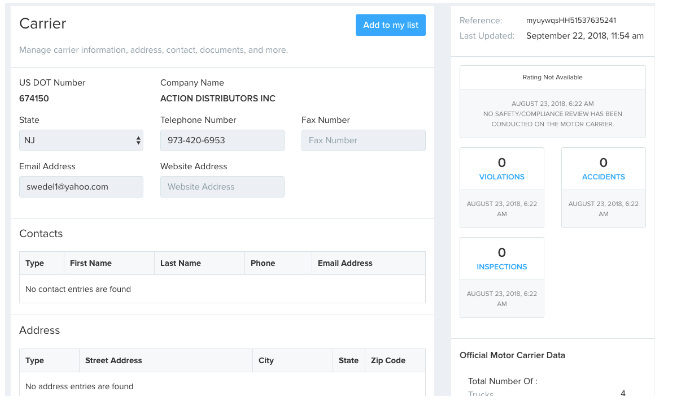The height and width of the screenshot is (403, 674).
Task: Click the Fax Number input field
Action: tap(363, 141)
